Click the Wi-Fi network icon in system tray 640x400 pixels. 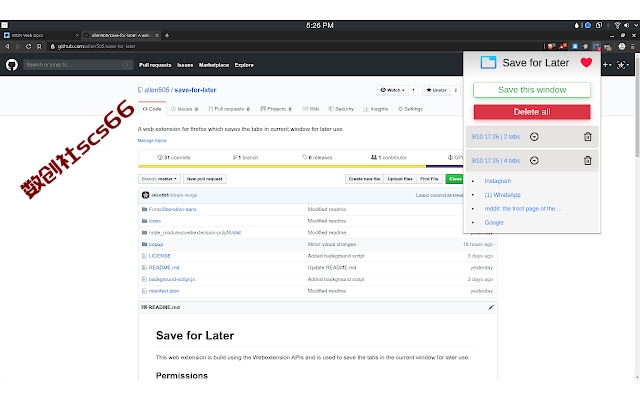click(617, 25)
